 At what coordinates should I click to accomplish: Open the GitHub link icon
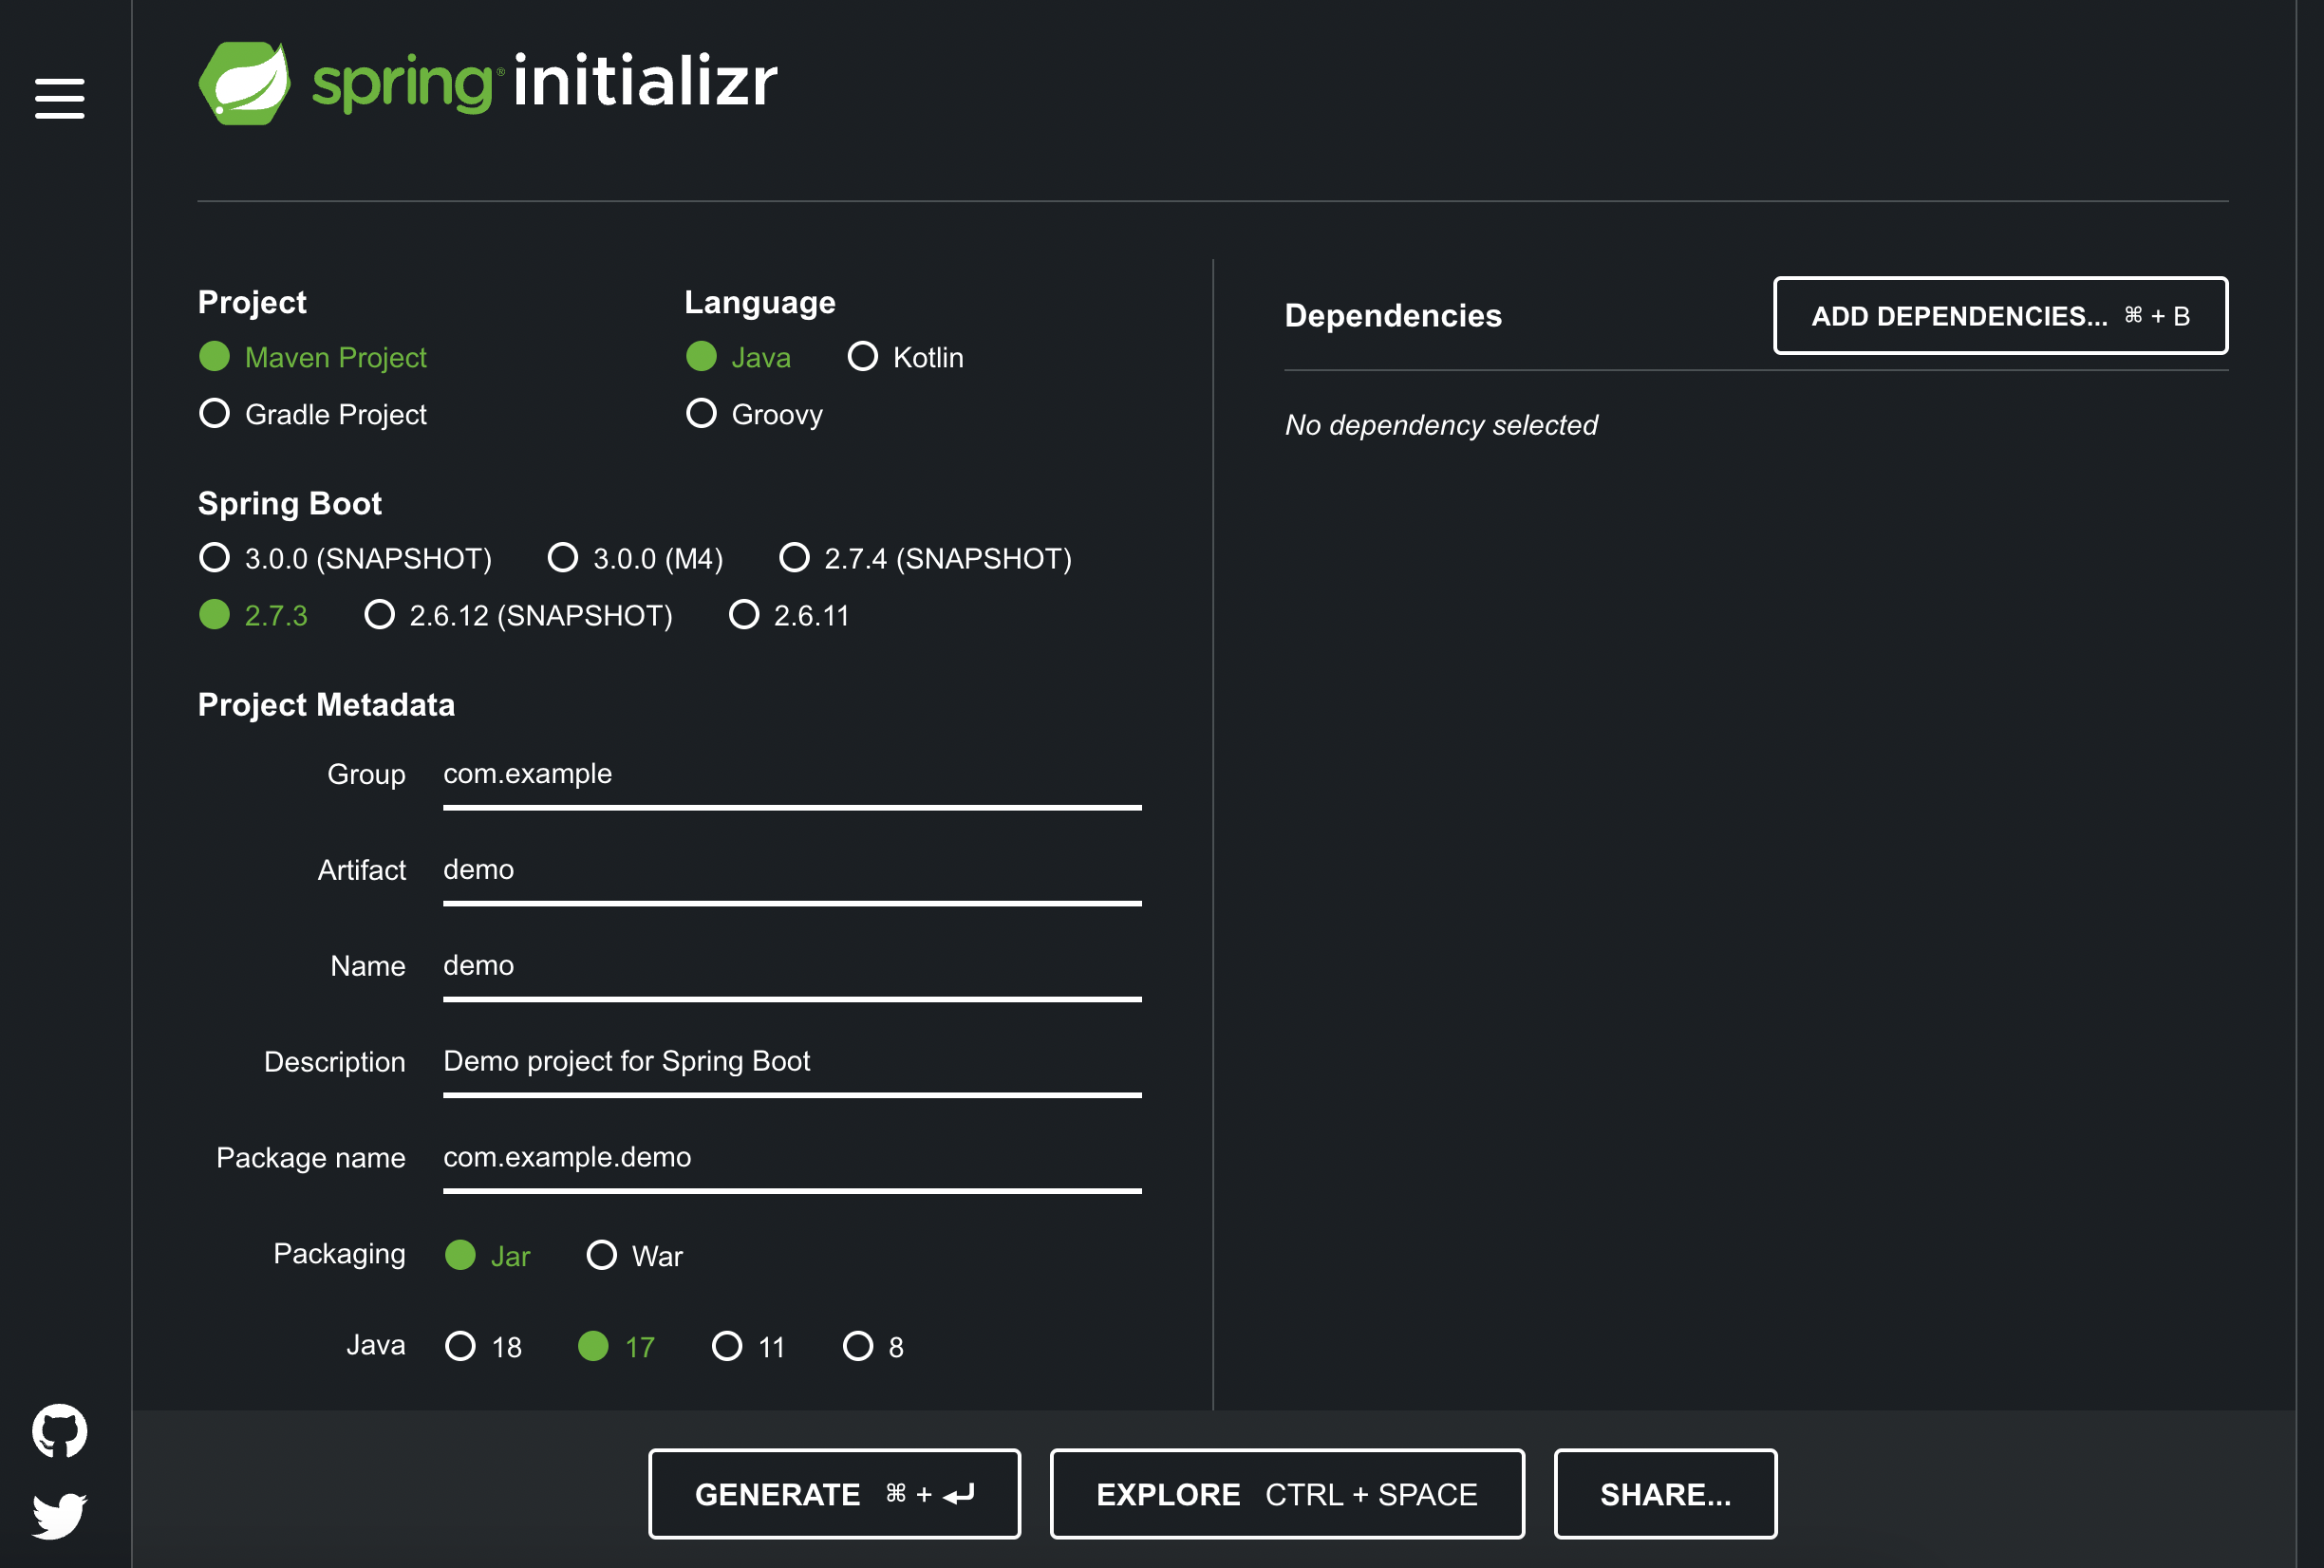click(x=60, y=1430)
